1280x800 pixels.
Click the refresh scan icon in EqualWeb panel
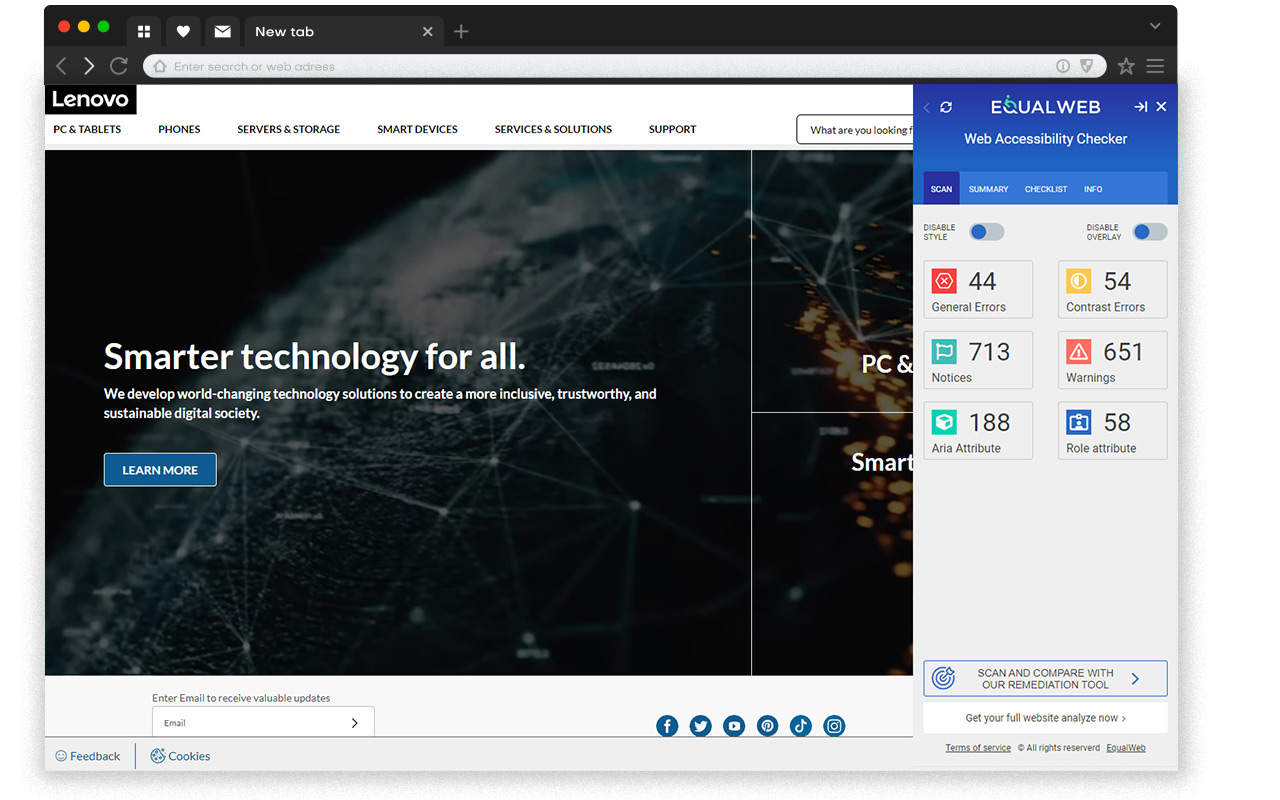coord(946,107)
